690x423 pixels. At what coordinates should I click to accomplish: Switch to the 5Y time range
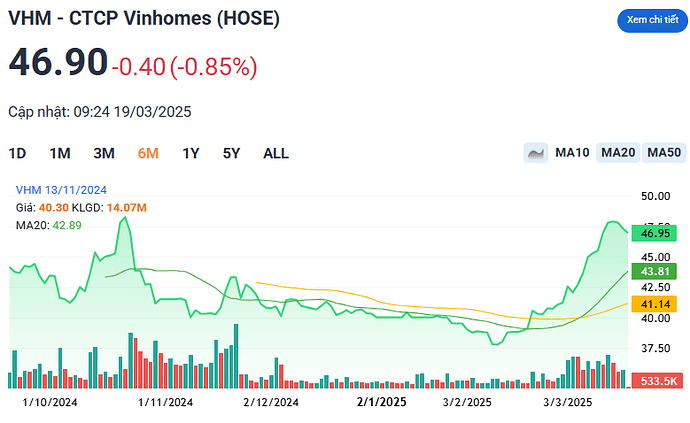232,153
